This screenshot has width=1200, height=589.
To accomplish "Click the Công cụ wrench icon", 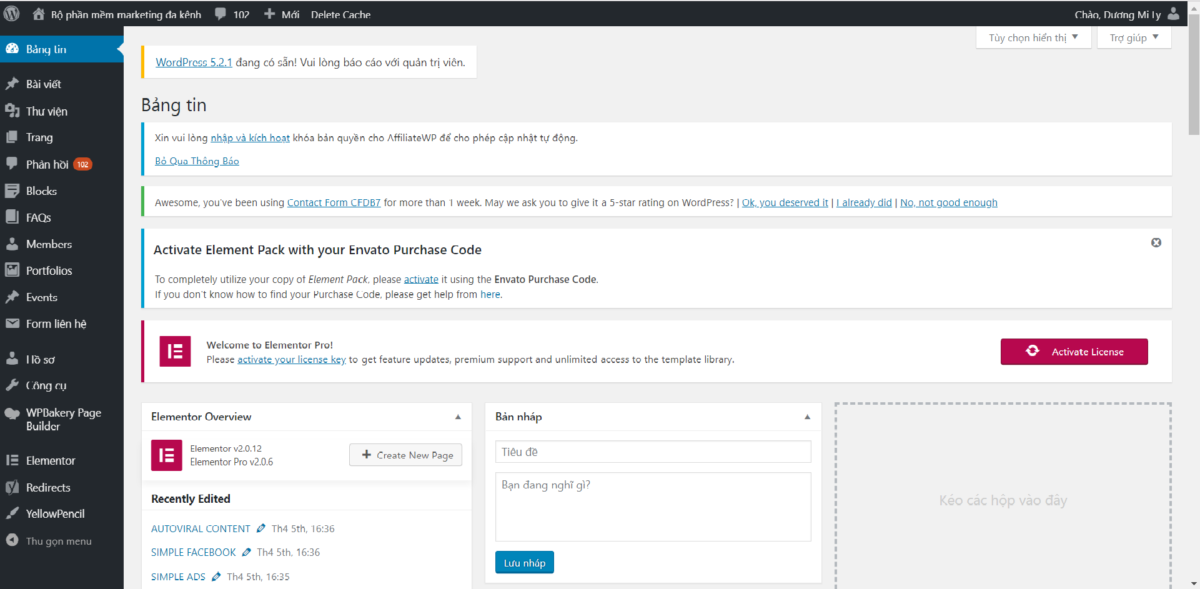I will coord(12,385).
